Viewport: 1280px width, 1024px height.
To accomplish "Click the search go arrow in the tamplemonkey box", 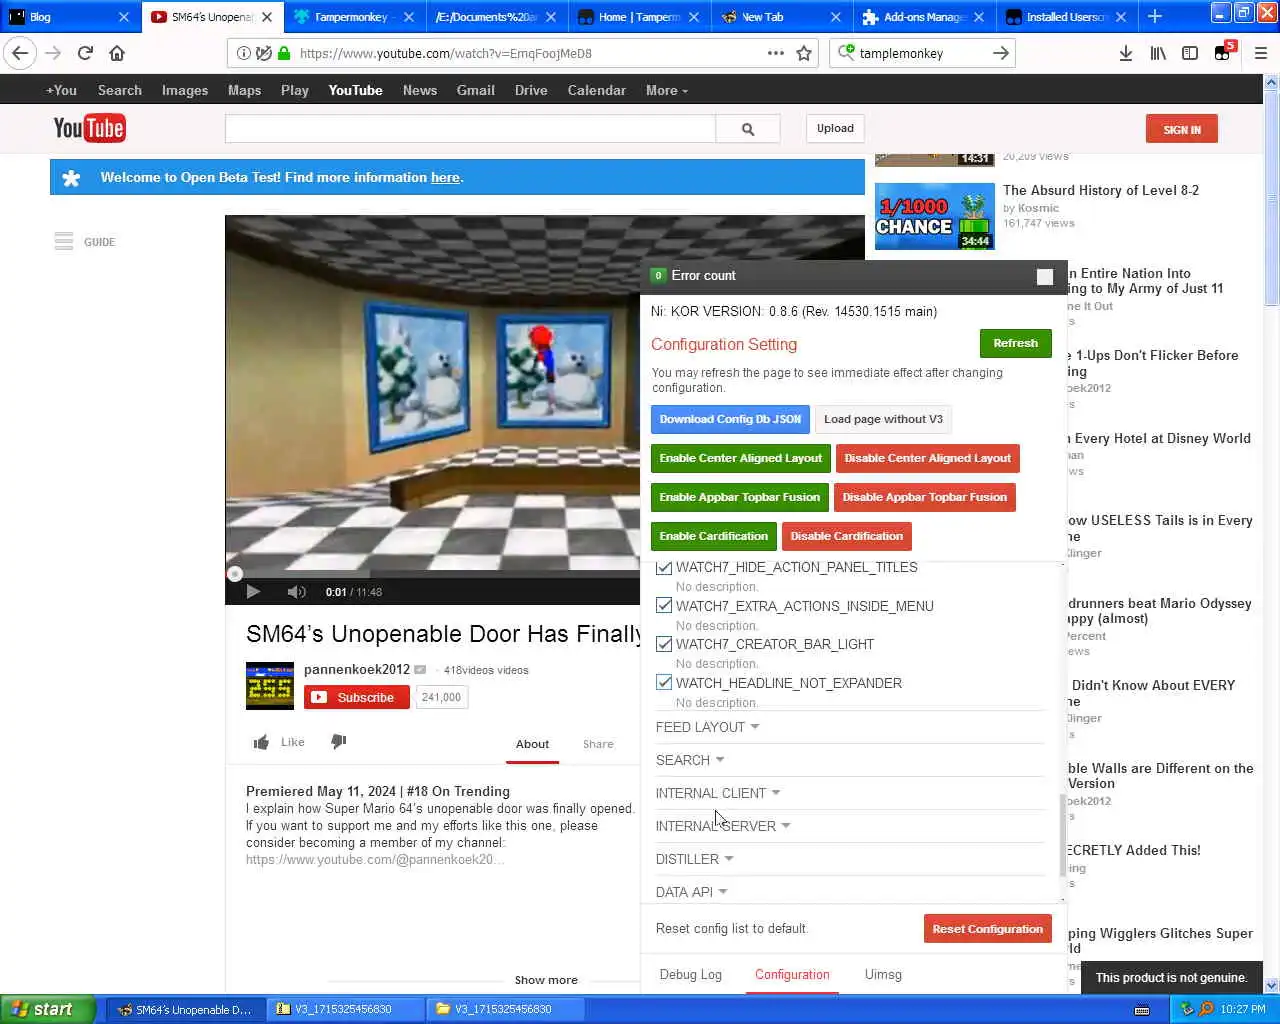I will [x=1000, y=53].
